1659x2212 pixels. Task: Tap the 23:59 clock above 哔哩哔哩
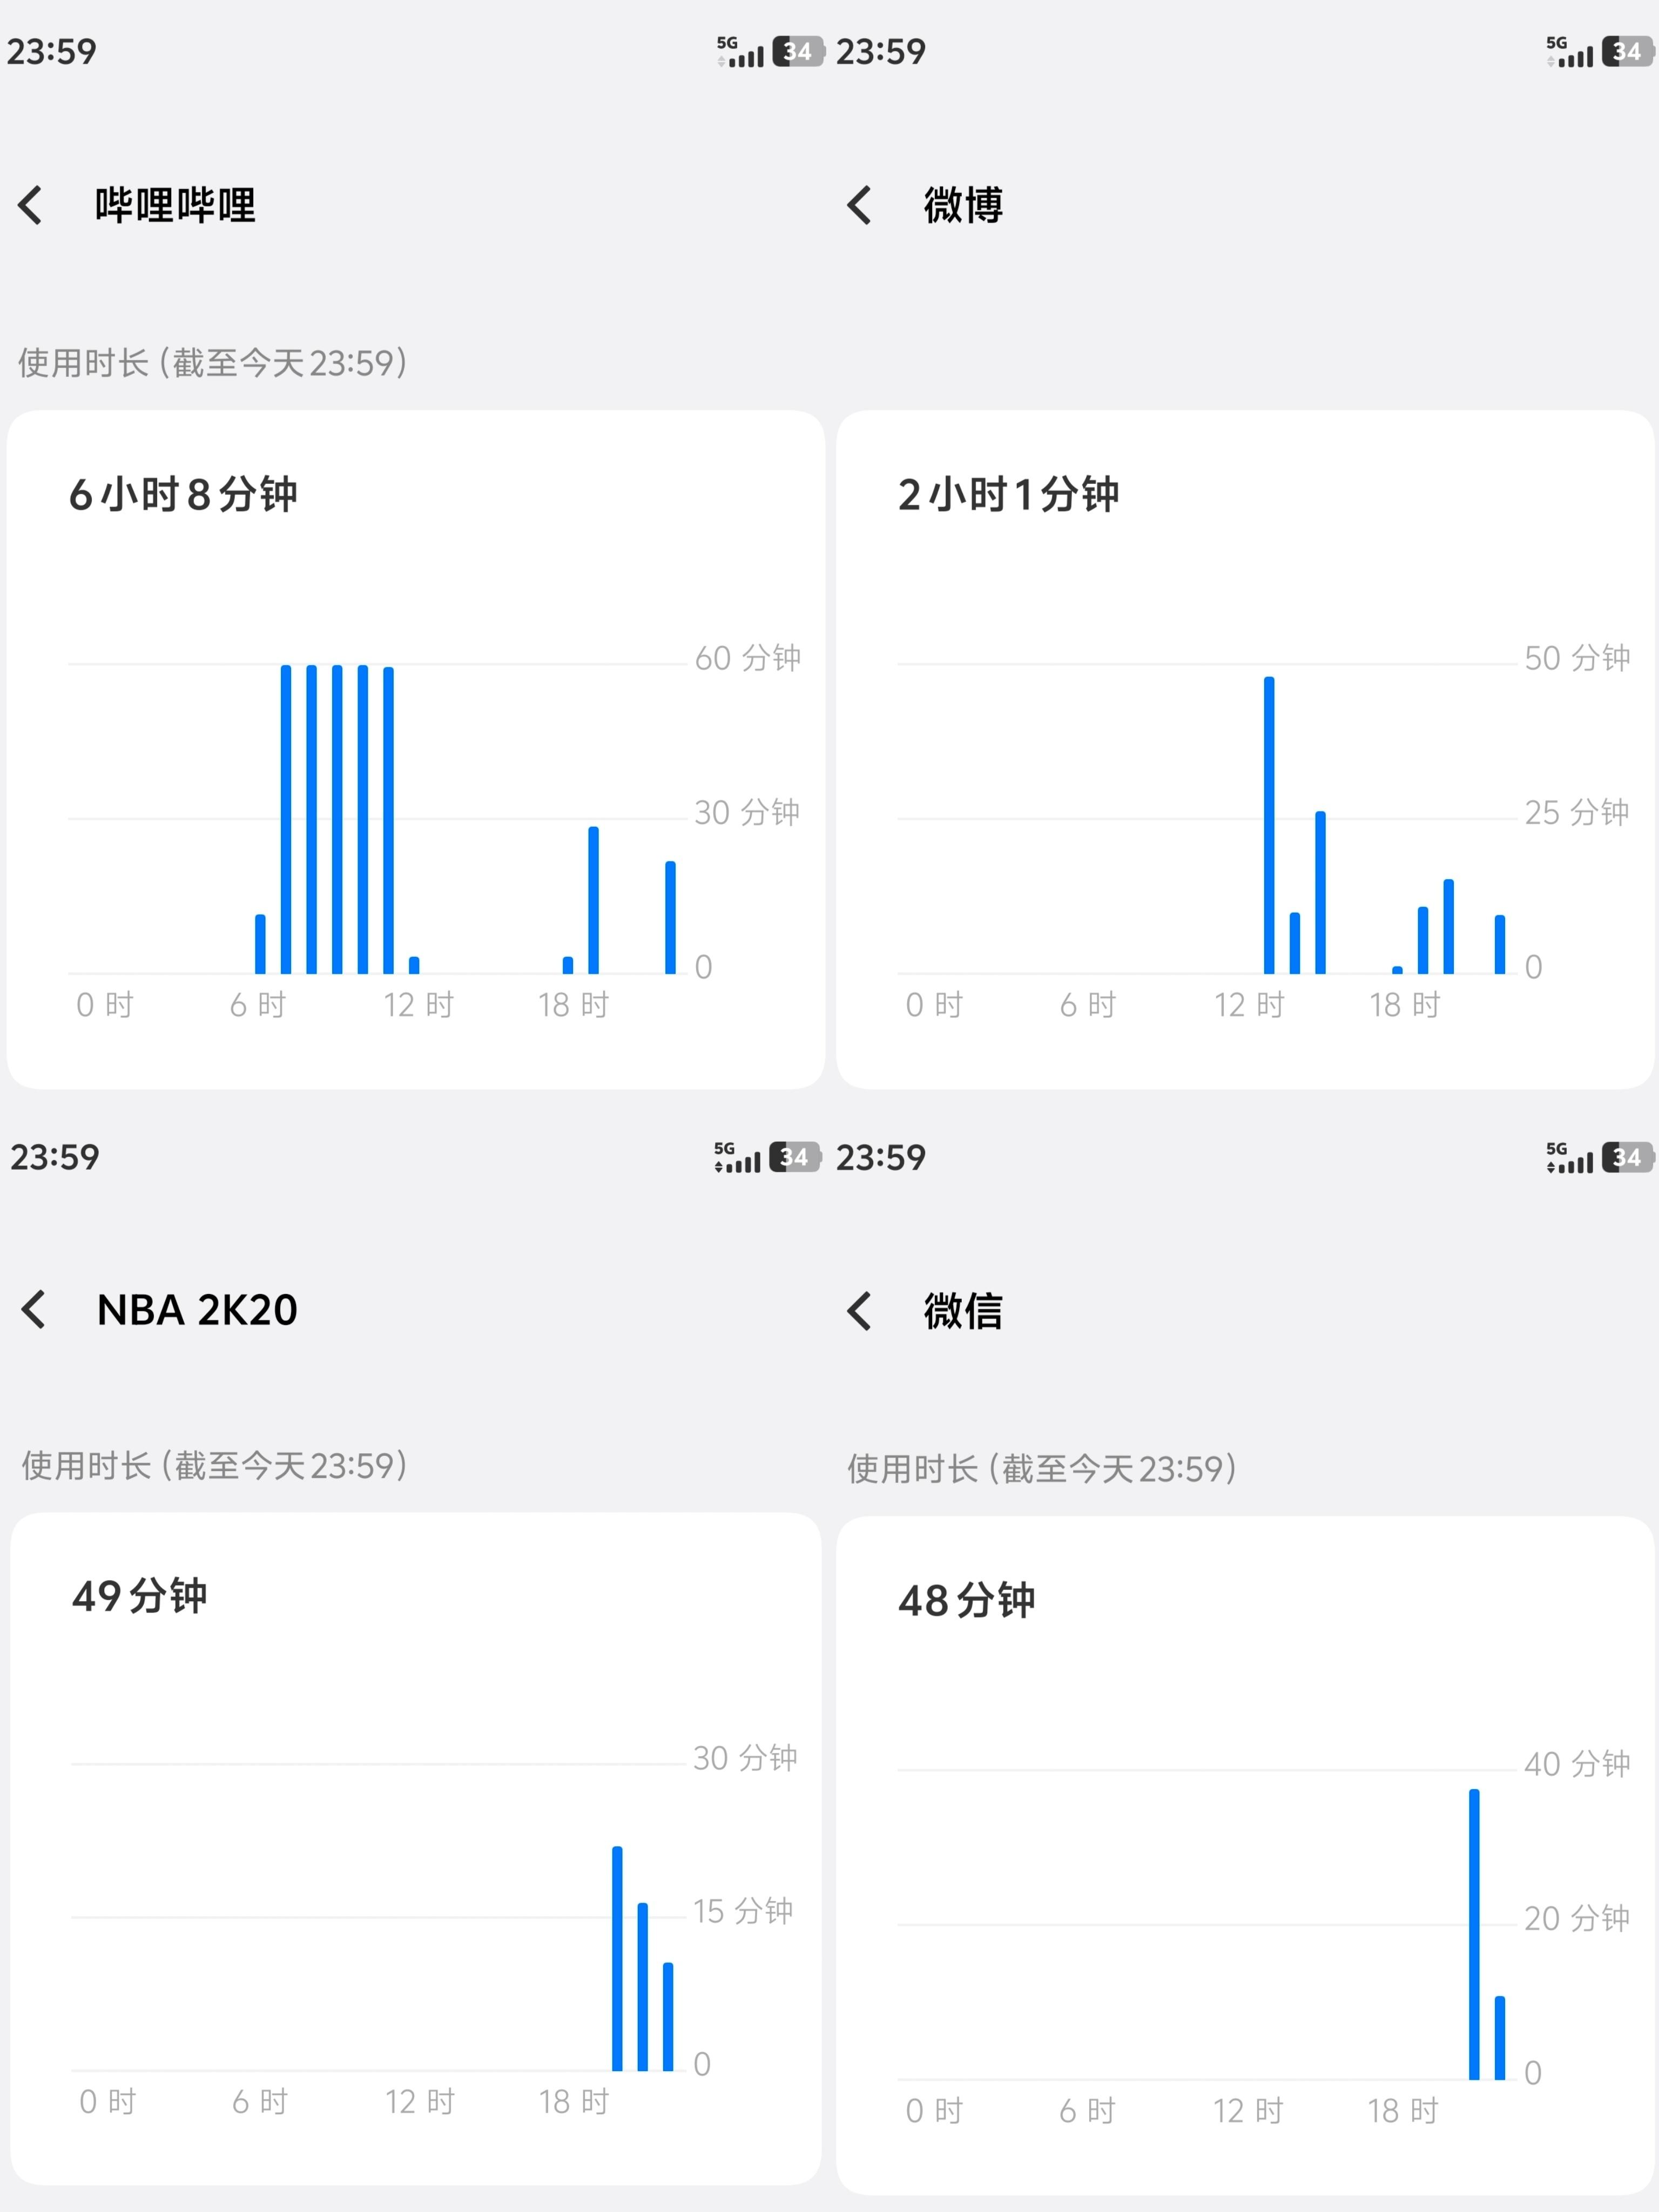[x=52, y=51]
